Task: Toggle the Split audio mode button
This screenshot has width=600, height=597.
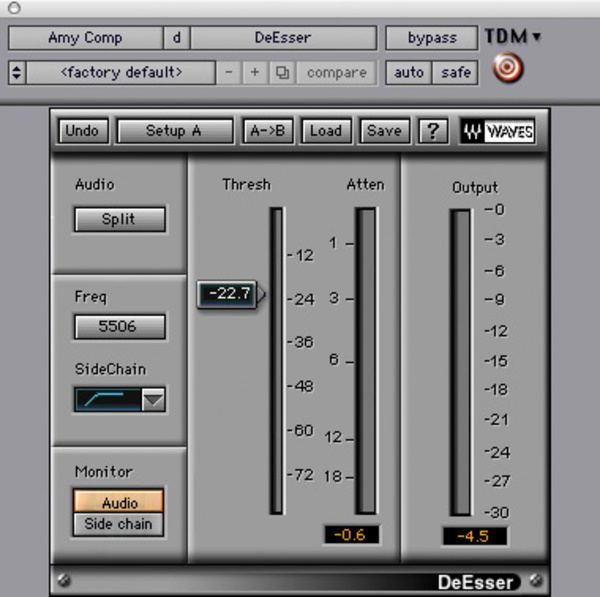Action: (x=120, y=219)
